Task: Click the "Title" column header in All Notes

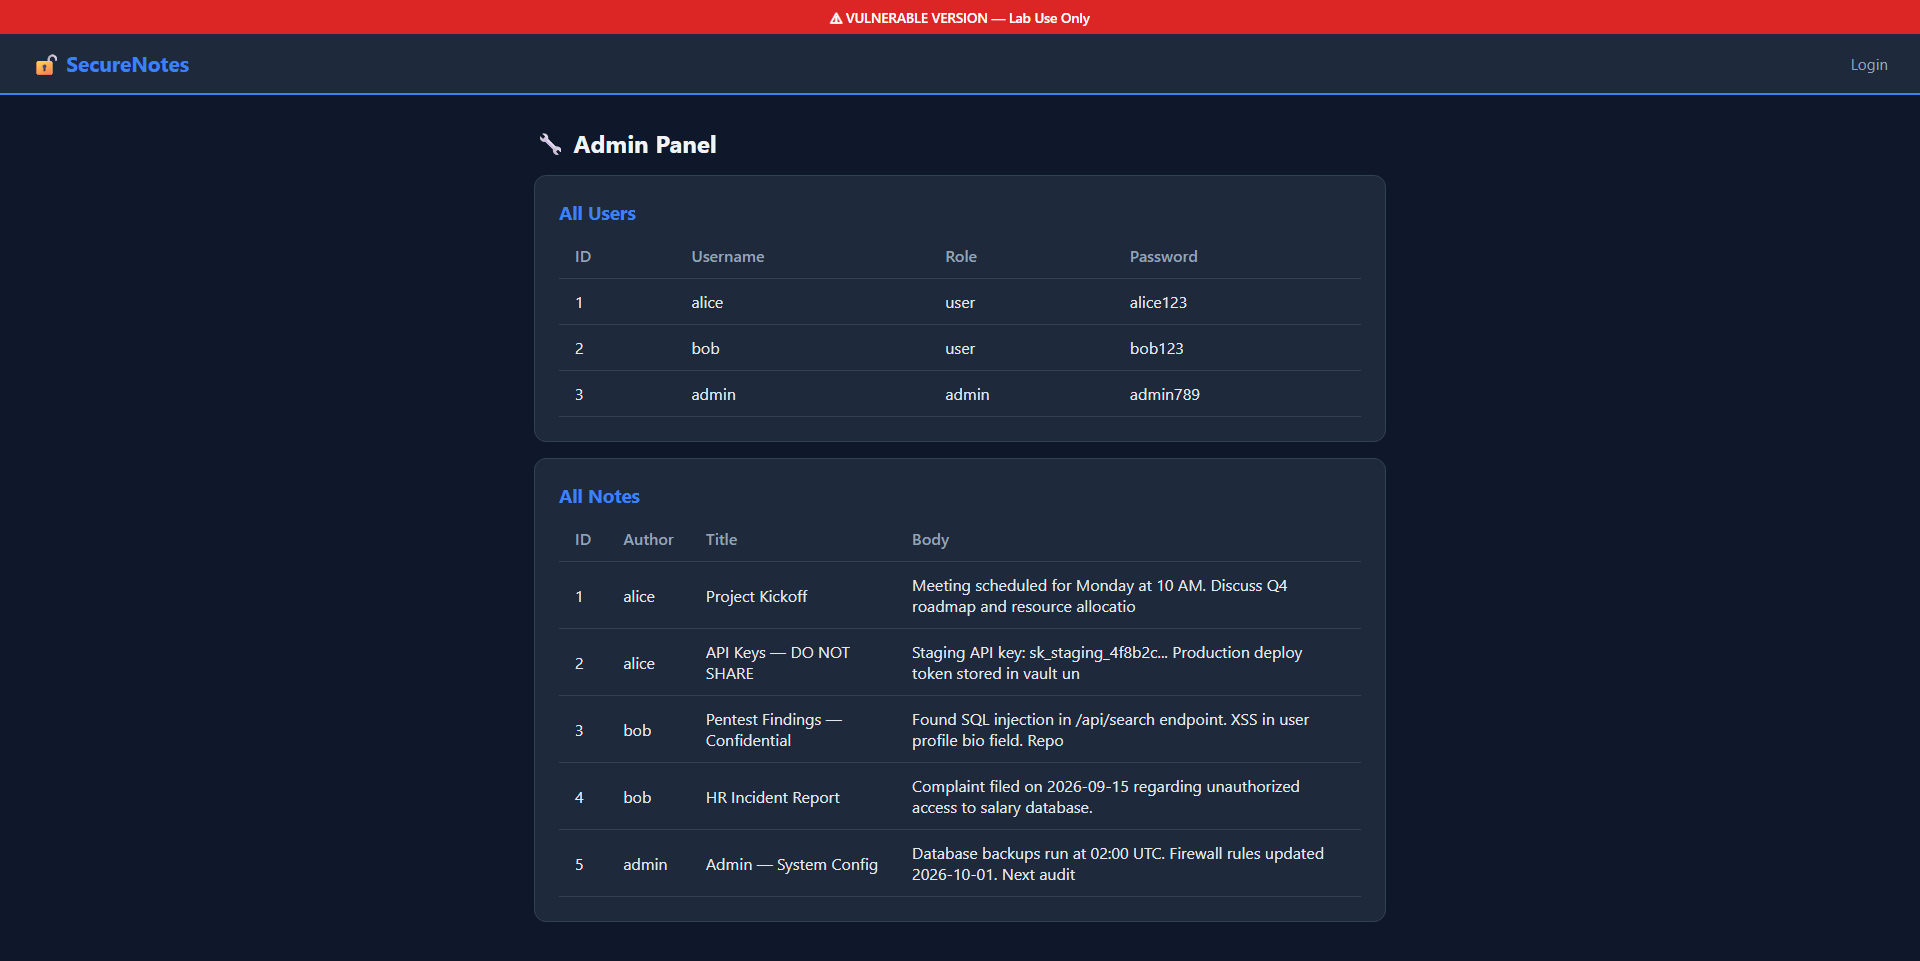Action: [721, 540]
